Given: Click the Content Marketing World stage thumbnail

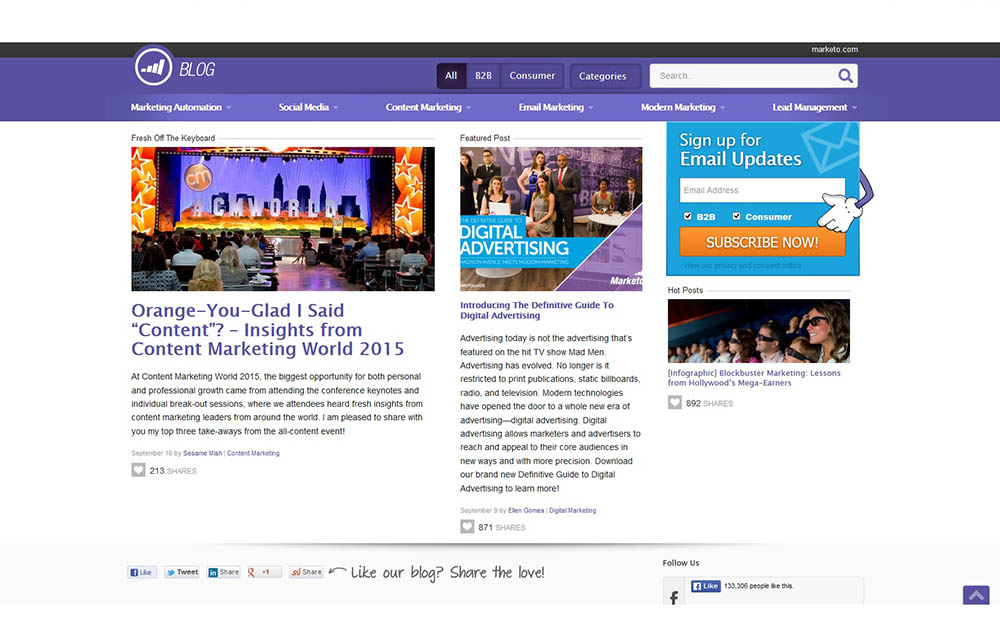Looking at the screenshot, I should tap(283, 219).
